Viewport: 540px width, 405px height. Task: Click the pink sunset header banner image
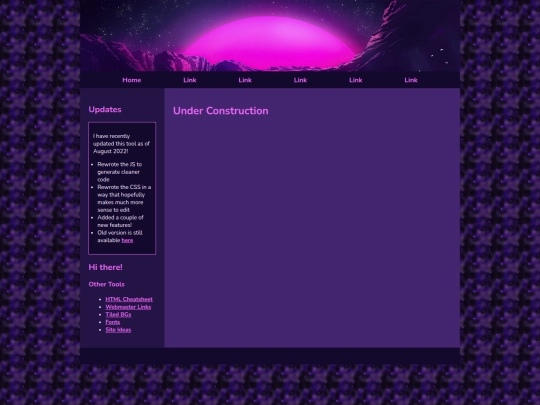click(x=270, y=35)
